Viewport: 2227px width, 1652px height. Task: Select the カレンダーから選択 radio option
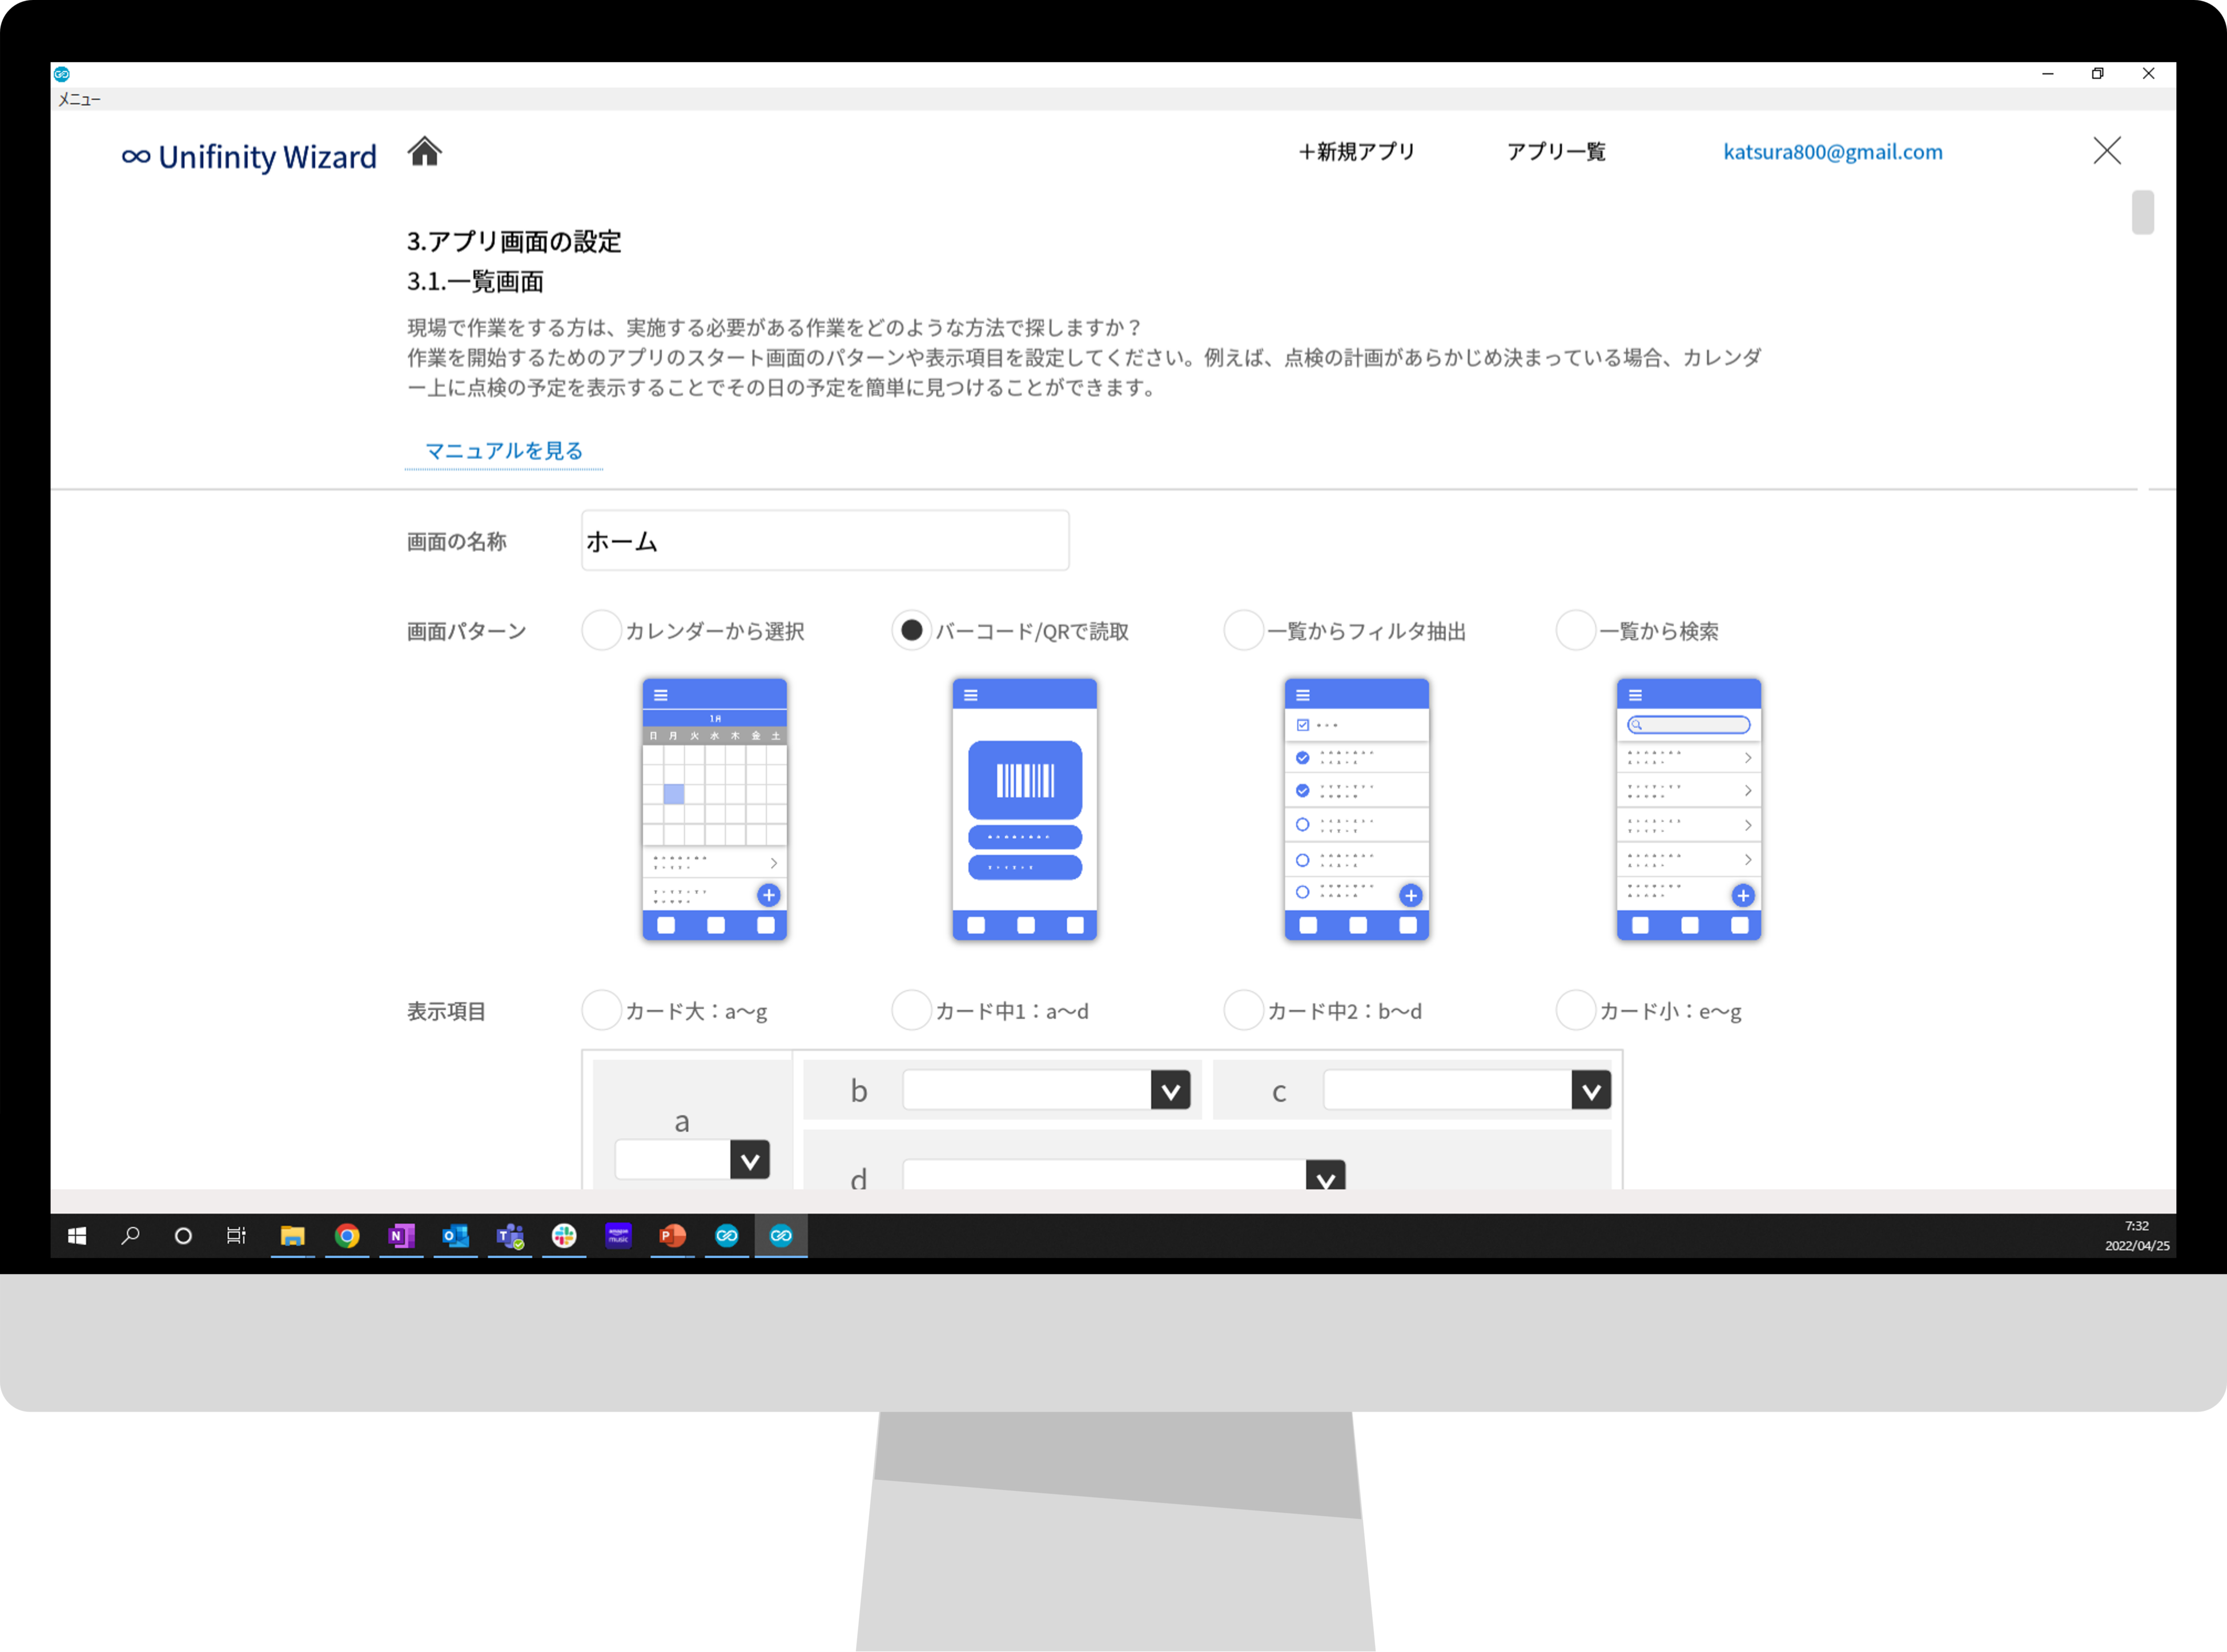(x=601, y=631)
